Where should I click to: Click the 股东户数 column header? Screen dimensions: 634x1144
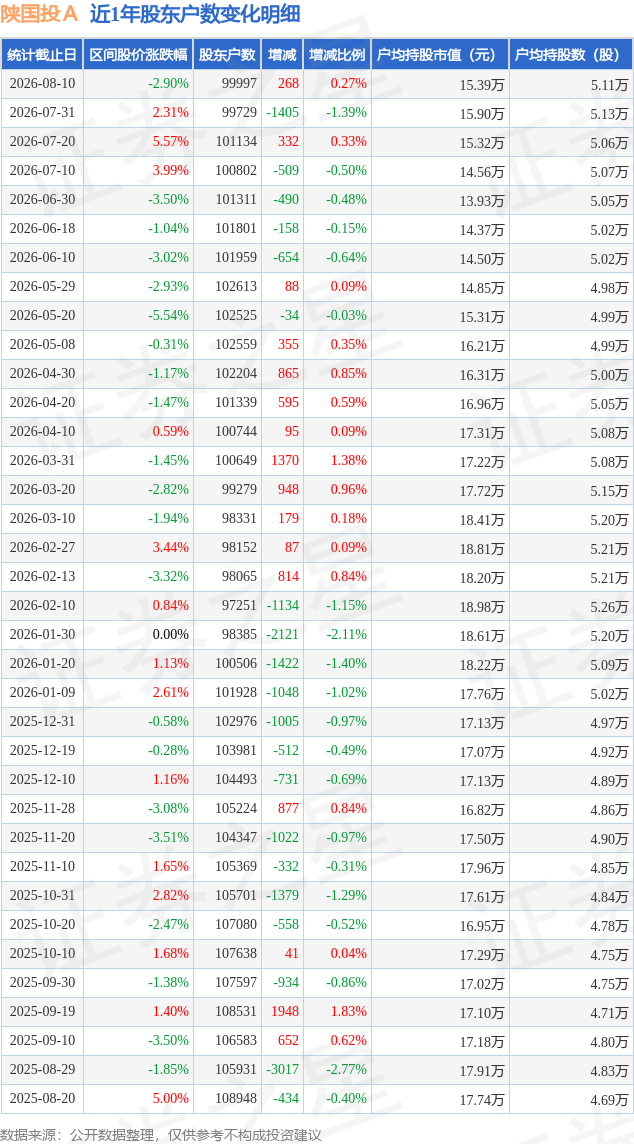tap(227, 55)
